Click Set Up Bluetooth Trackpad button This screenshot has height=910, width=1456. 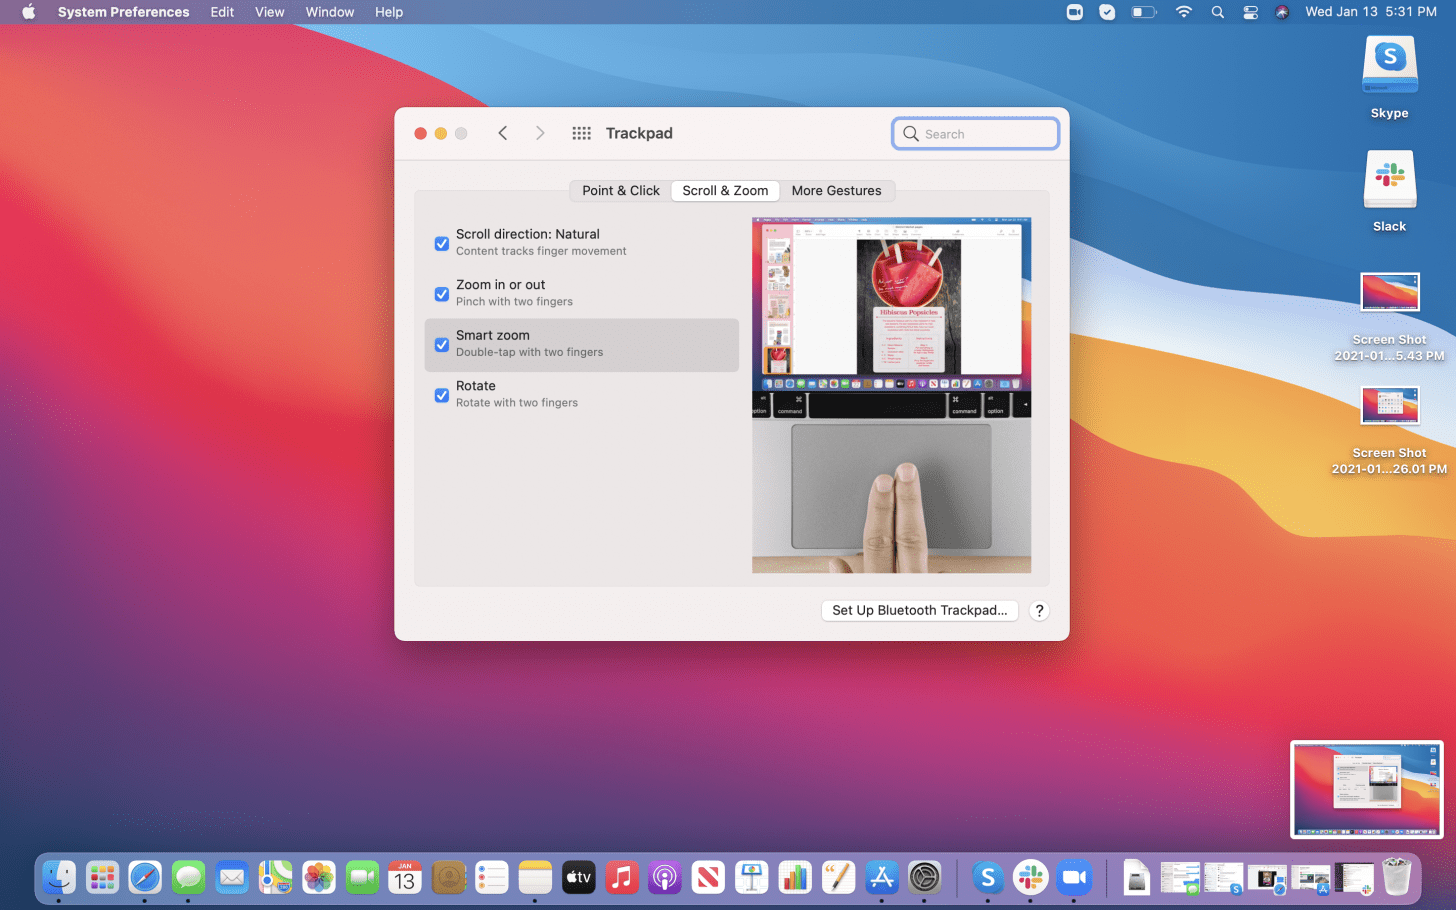click(919, 611)
